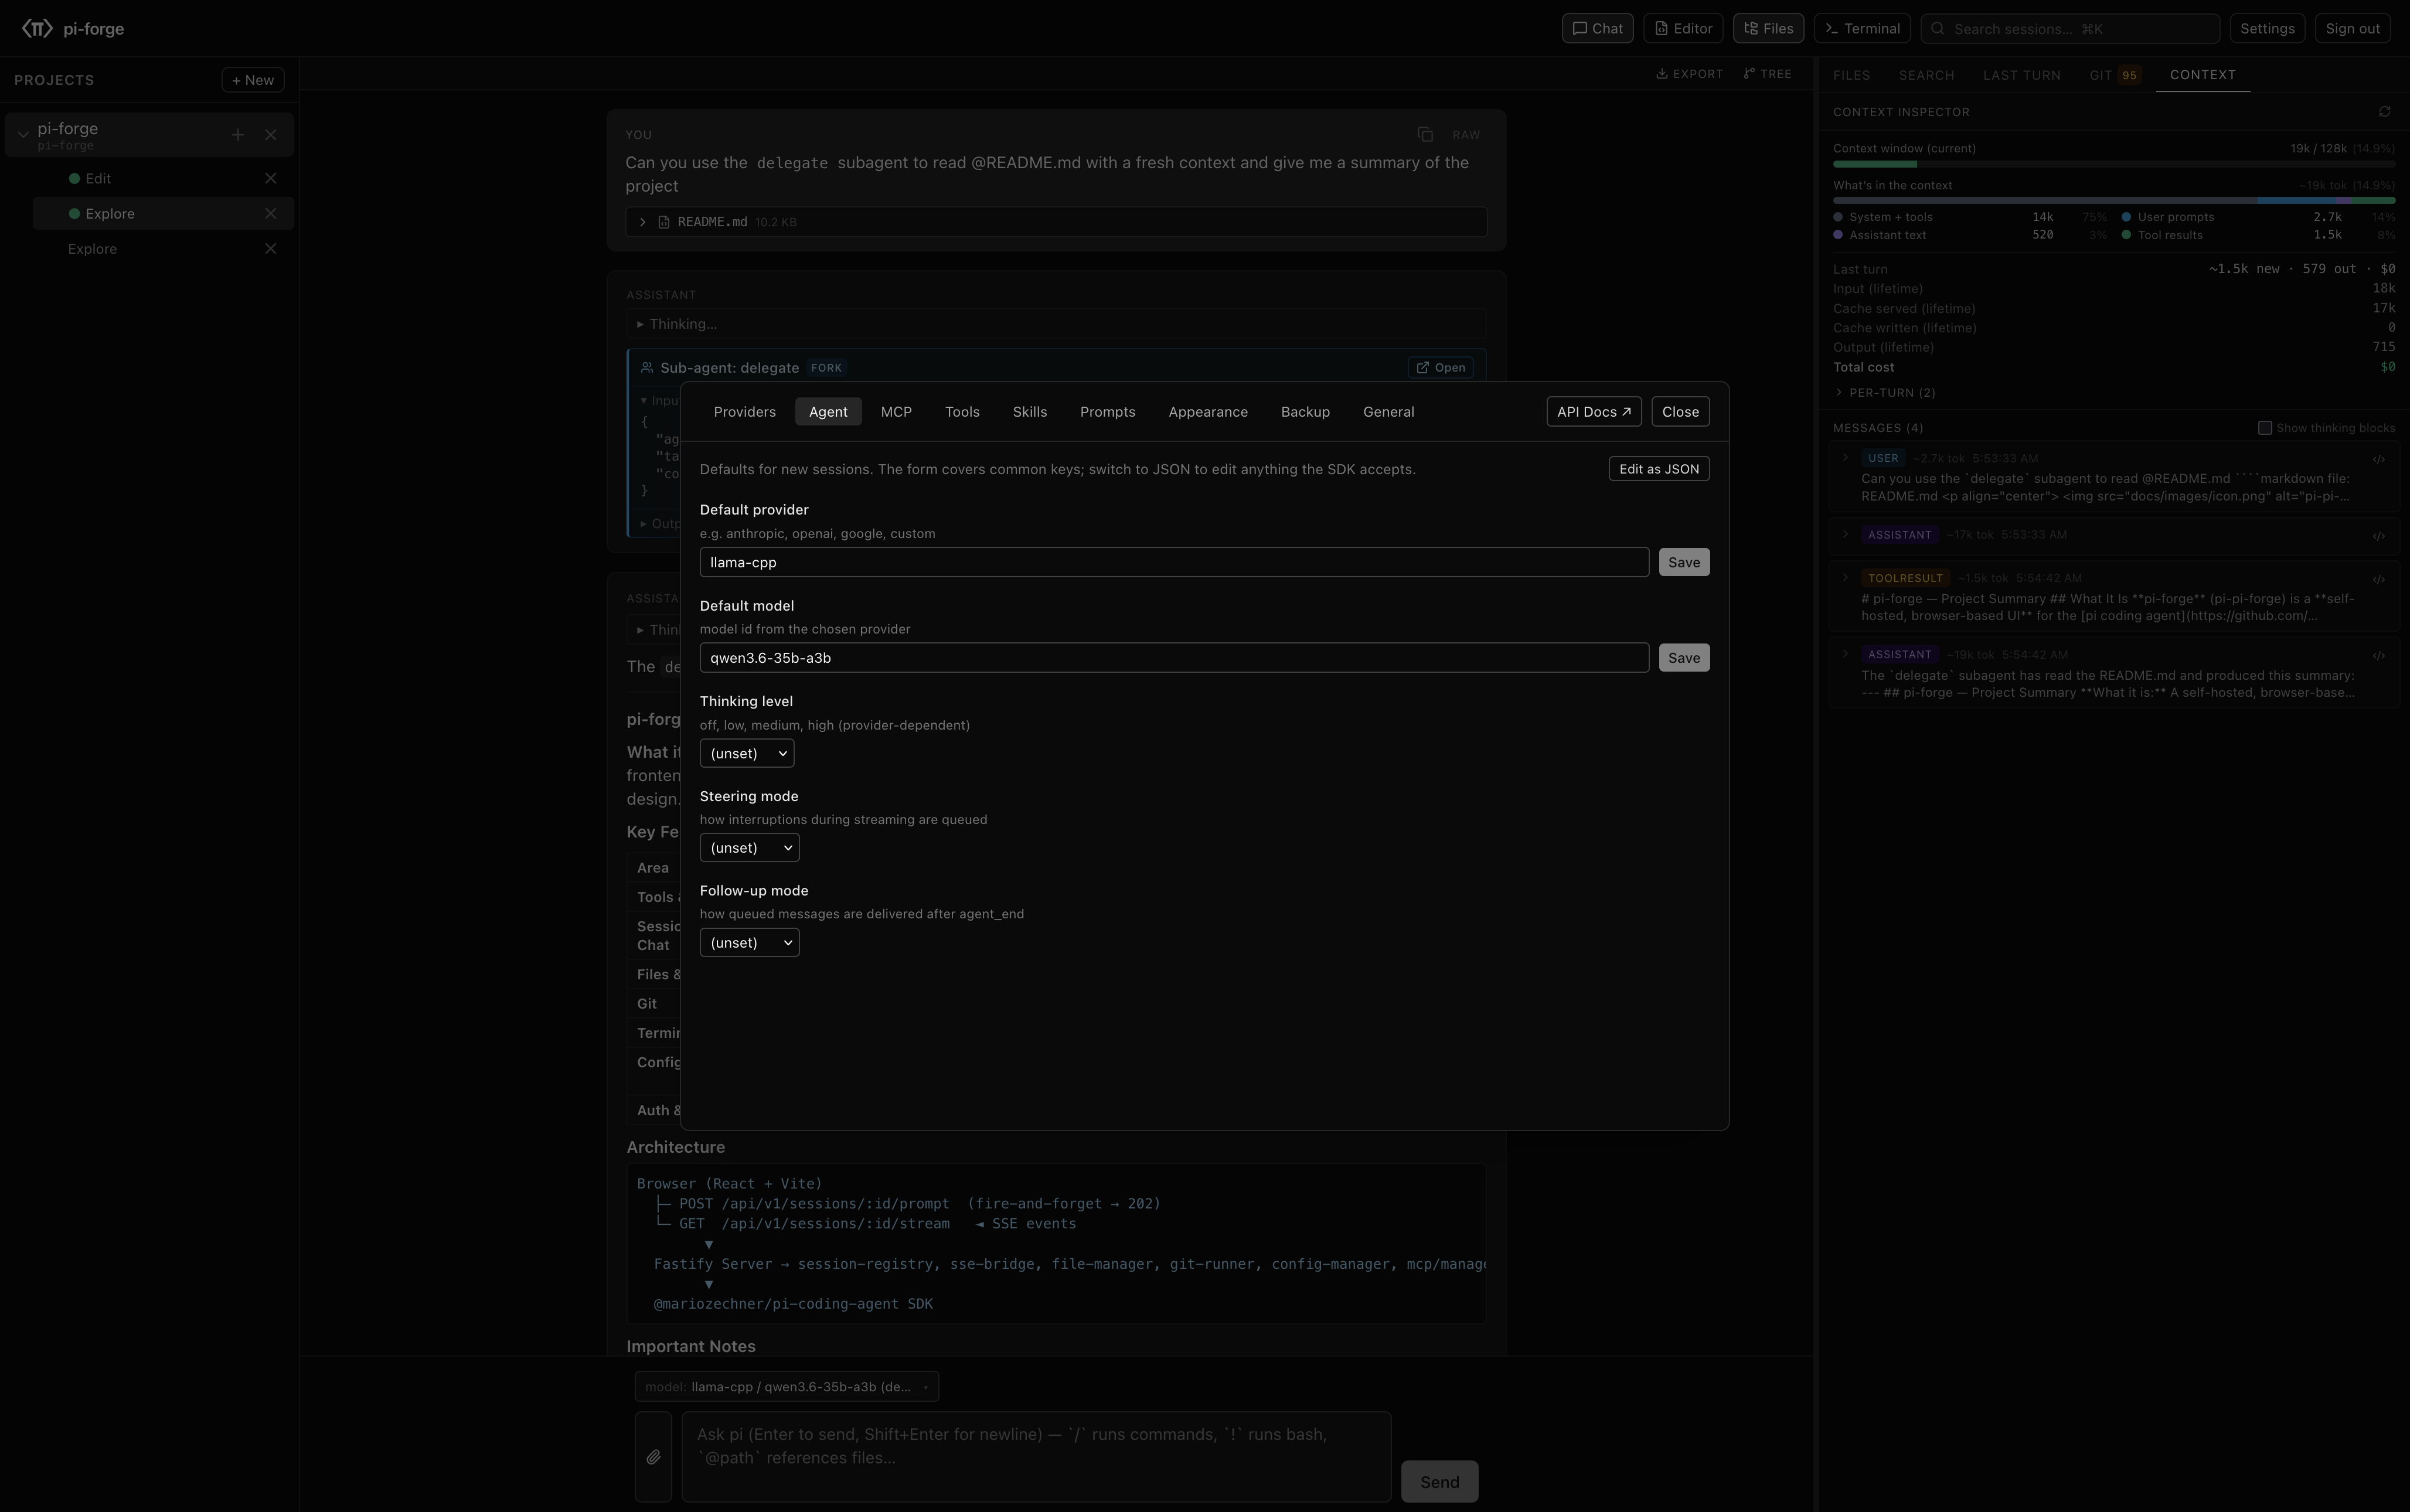Image resolution: width=2410 pixels, height=1512 pixels.
Task: Click the paperclip attach icon
Action: pos(653,1457)
